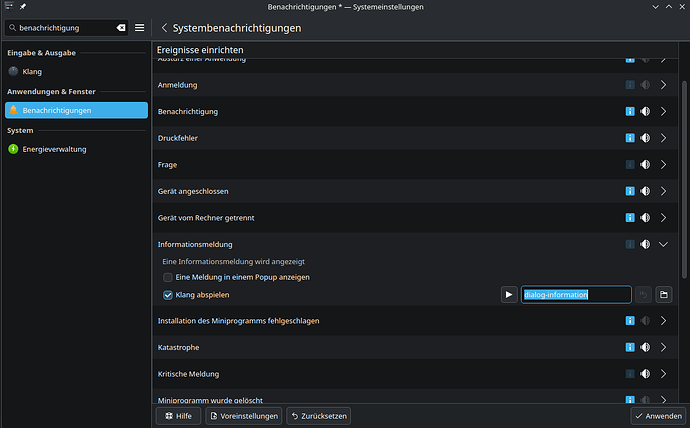Click the Voreinstellungen button
The height and width of the screenshot is (428, 690).
243,415
